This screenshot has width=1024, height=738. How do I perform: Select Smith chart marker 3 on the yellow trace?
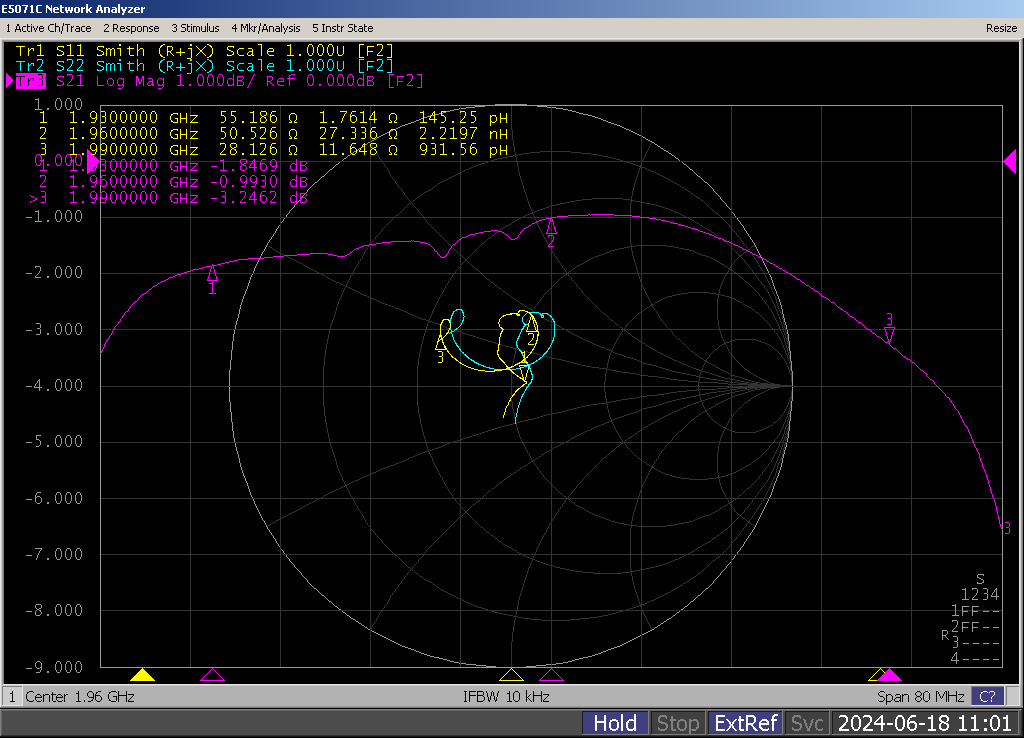pos(441,343)
